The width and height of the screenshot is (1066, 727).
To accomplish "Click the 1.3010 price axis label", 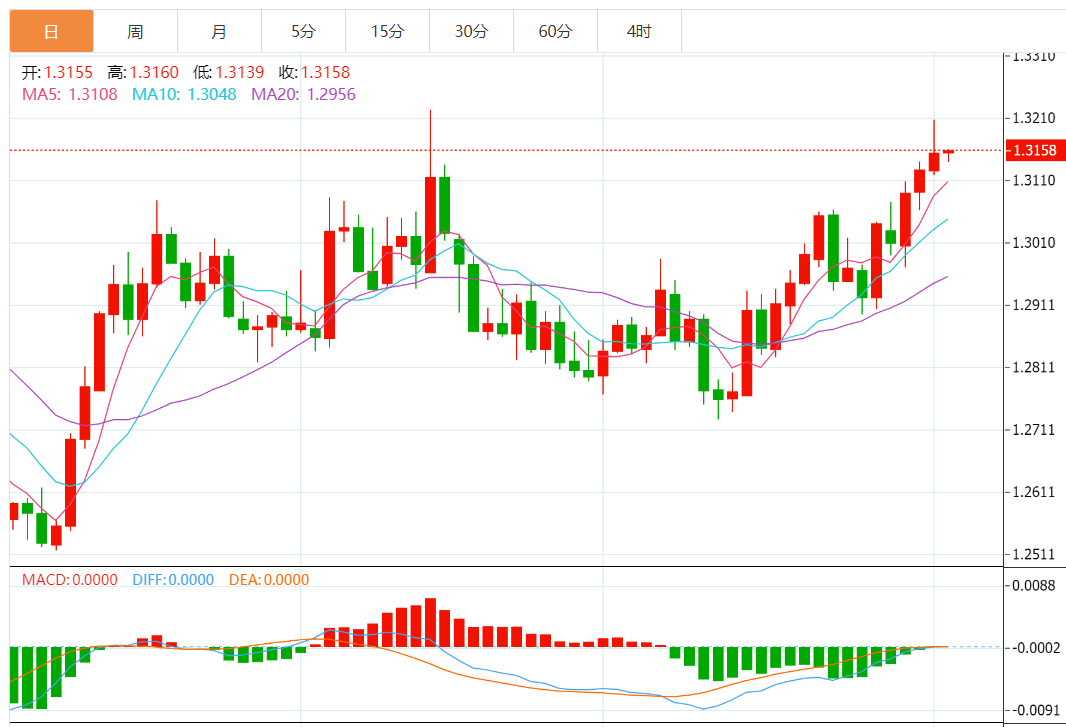I will point(1033,243).
